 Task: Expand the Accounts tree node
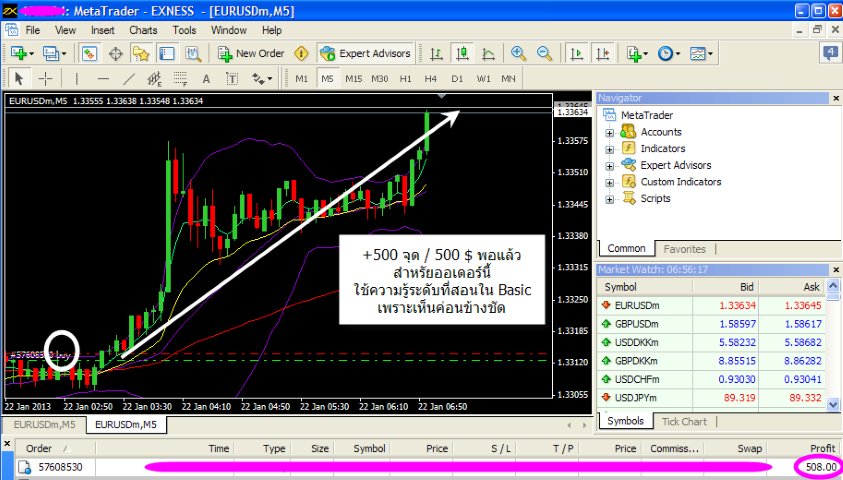[x=609, y=133]
